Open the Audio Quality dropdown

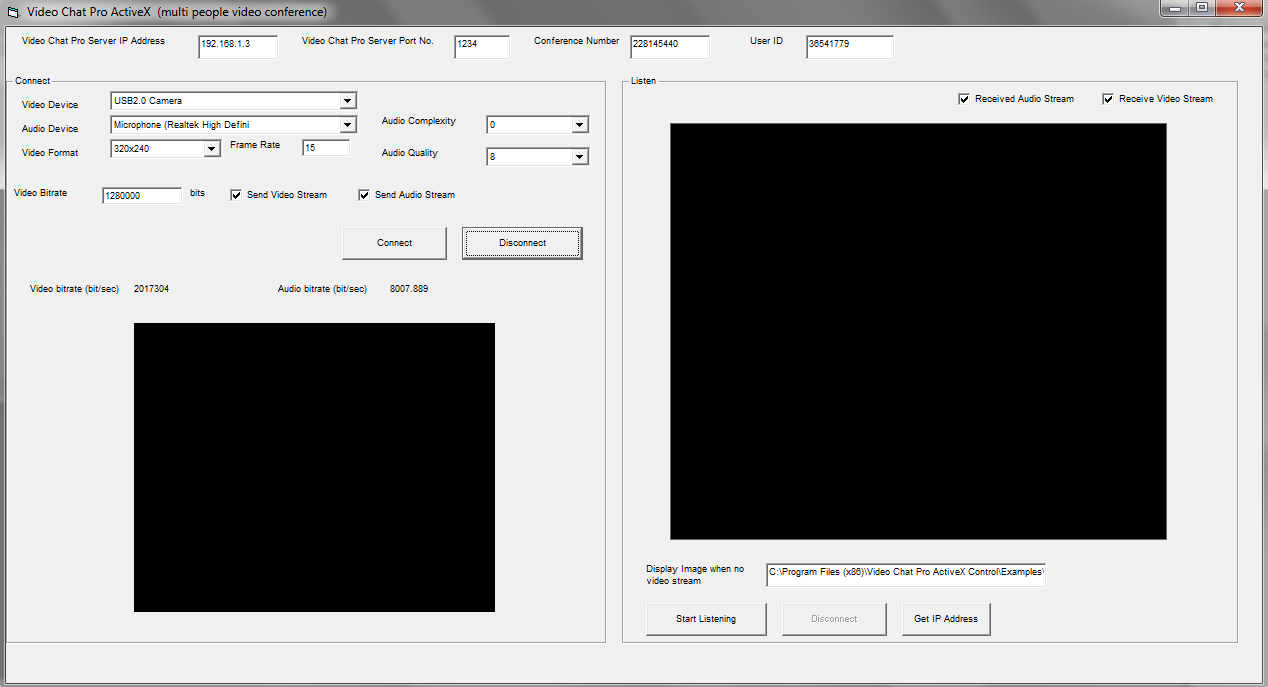(x=579, y=157)
